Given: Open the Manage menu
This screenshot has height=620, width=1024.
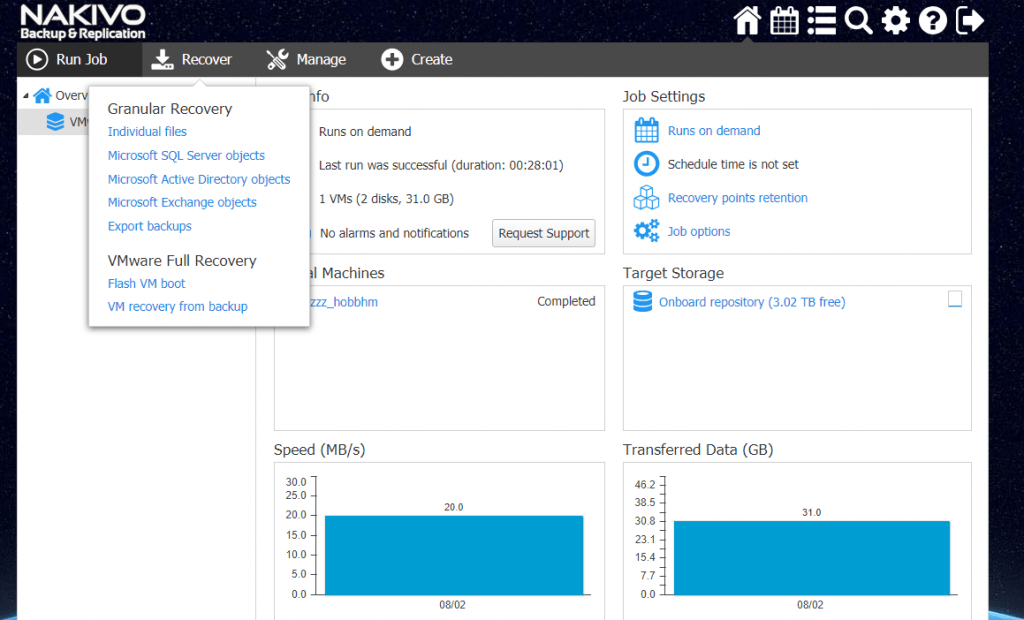Looking at the screenshot, I should click(306, 59).
